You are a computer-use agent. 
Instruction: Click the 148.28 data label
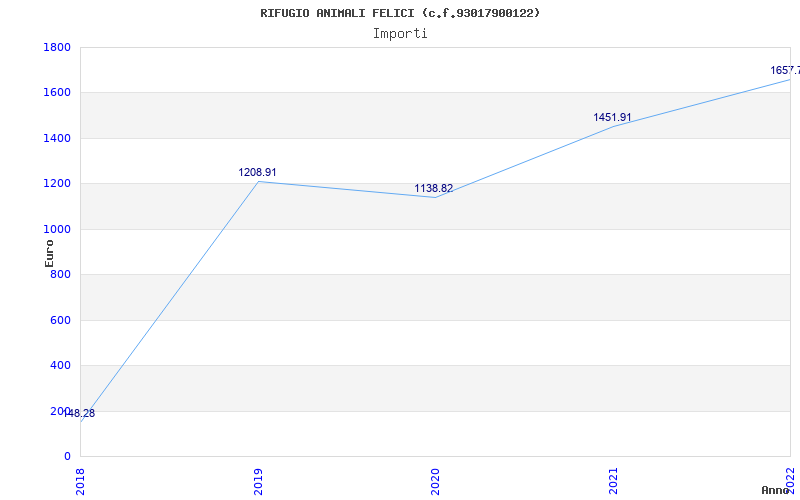(x=79, y=414)
